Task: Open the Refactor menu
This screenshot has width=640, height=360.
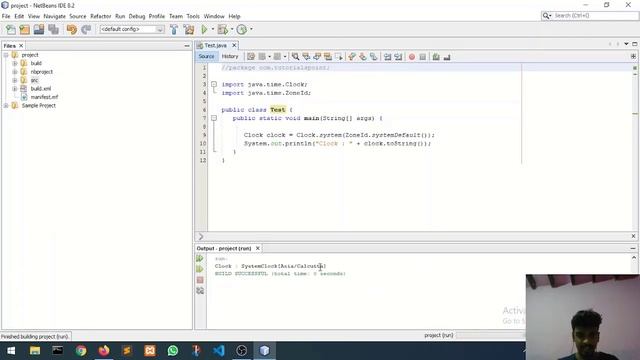Action: click(100, 16)
